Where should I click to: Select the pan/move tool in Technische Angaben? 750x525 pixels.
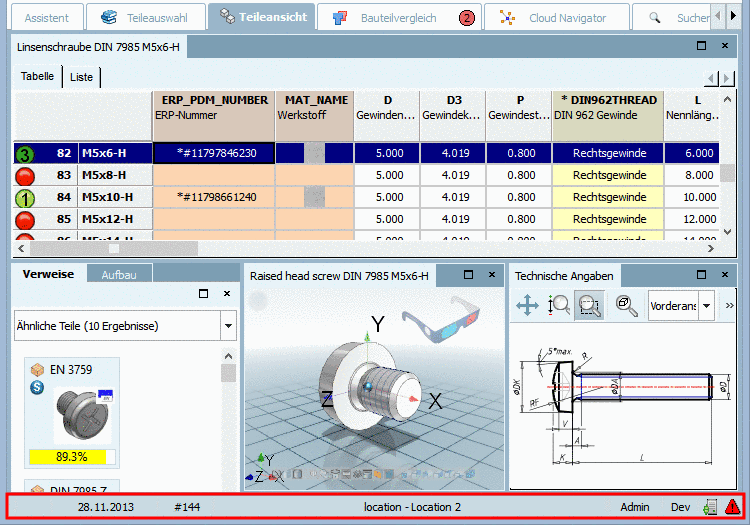point(527,306)
